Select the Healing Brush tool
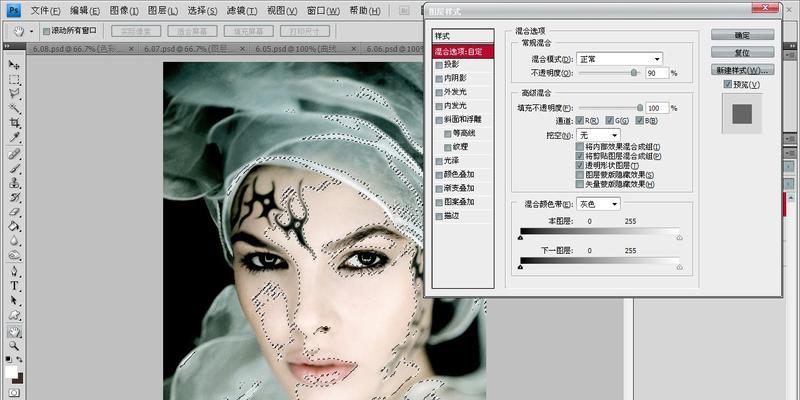This screenshot has width=800, height=400. (14, 154)
